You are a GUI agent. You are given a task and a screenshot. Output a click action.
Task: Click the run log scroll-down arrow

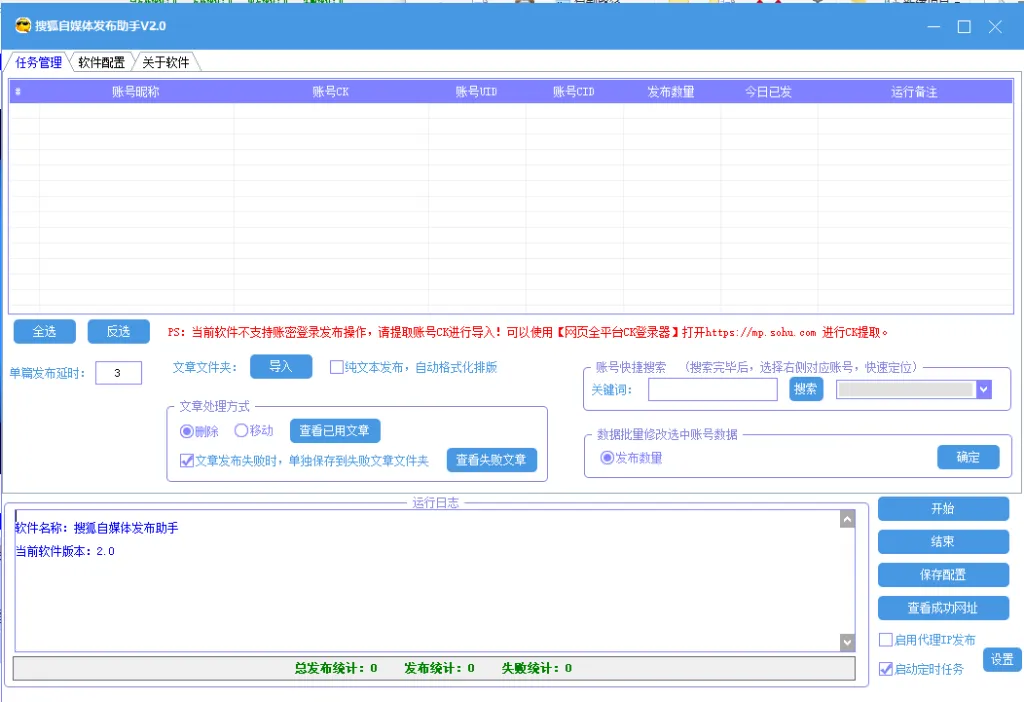(x=847, y=643)
